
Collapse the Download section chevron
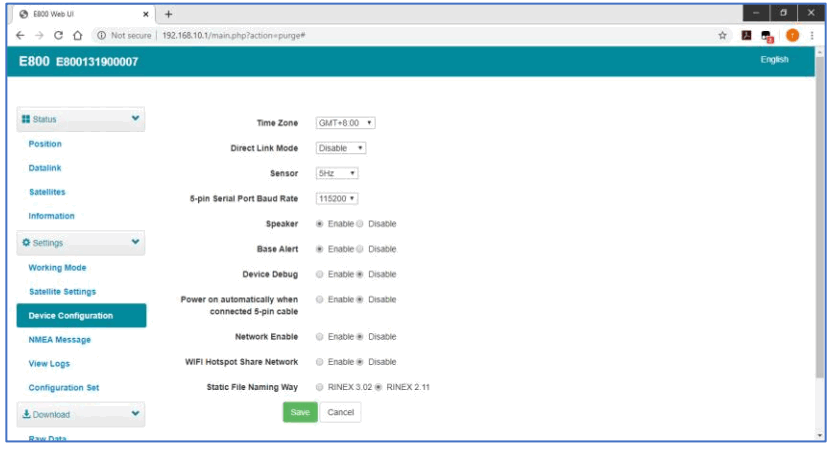click(x=135, y=413)
